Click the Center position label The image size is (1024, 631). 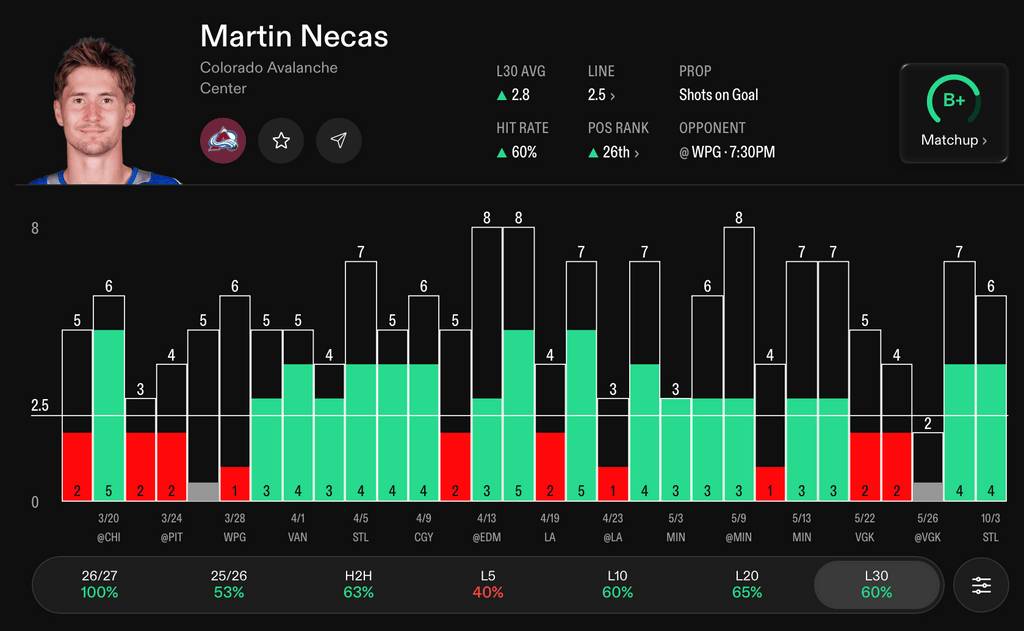[223, 89]
